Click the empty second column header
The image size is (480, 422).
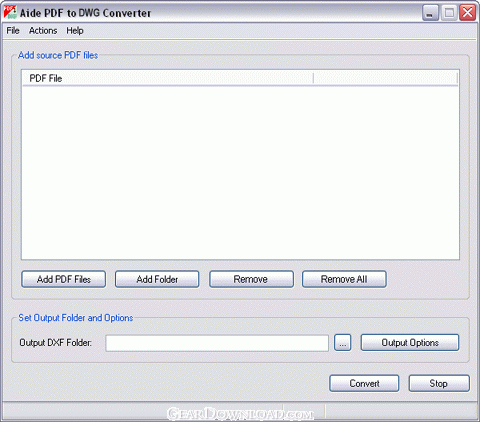[385, 78]
